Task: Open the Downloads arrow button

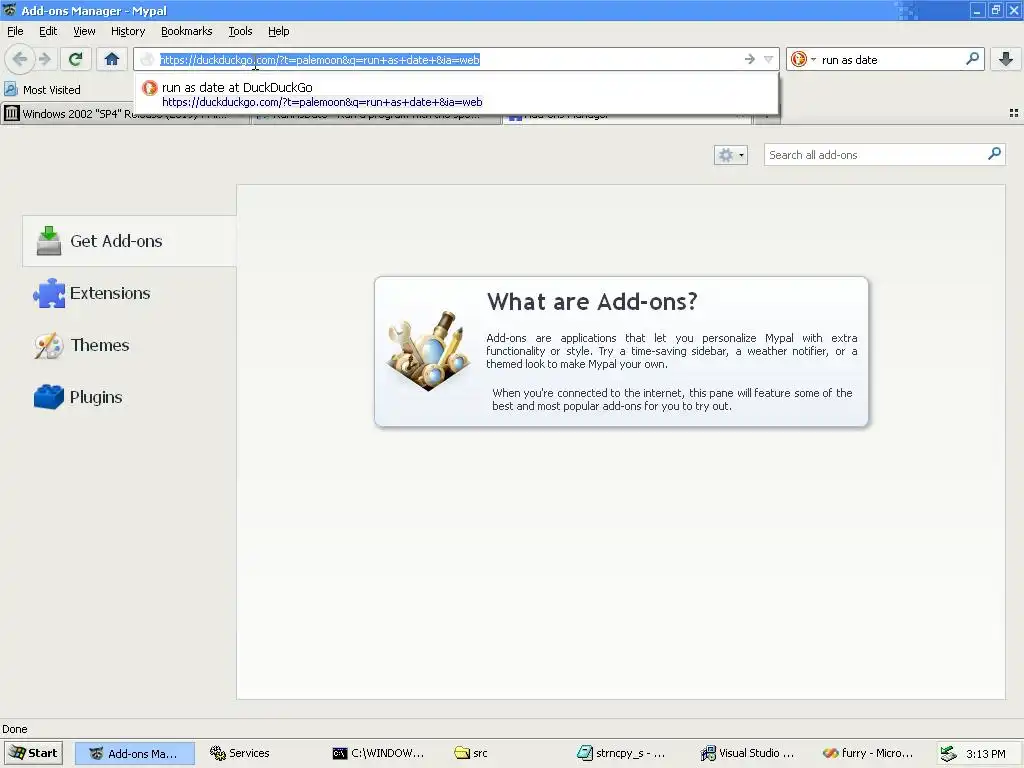Action: click(x=1006, y=59)
